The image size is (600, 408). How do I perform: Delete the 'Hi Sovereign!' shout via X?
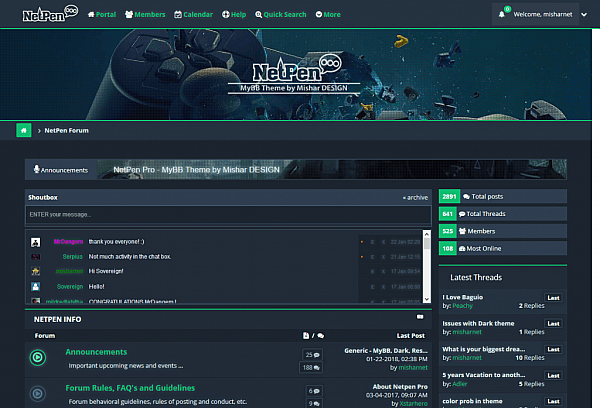(383, 271)
